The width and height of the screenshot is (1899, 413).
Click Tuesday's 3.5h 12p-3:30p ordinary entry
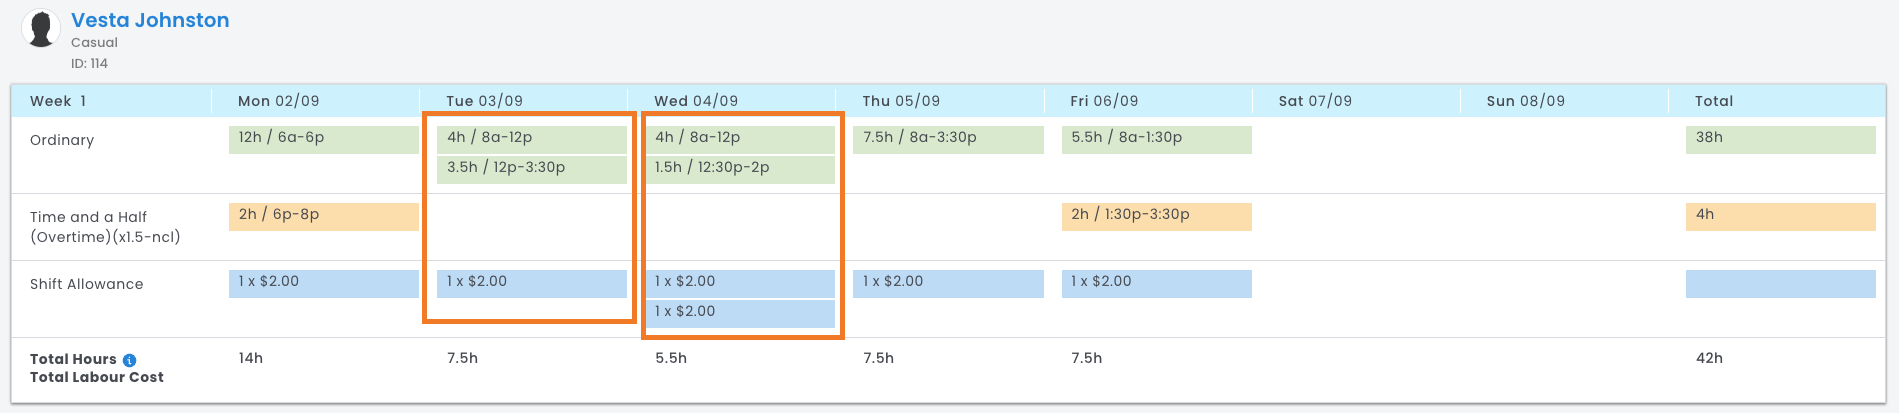point(531,169)
